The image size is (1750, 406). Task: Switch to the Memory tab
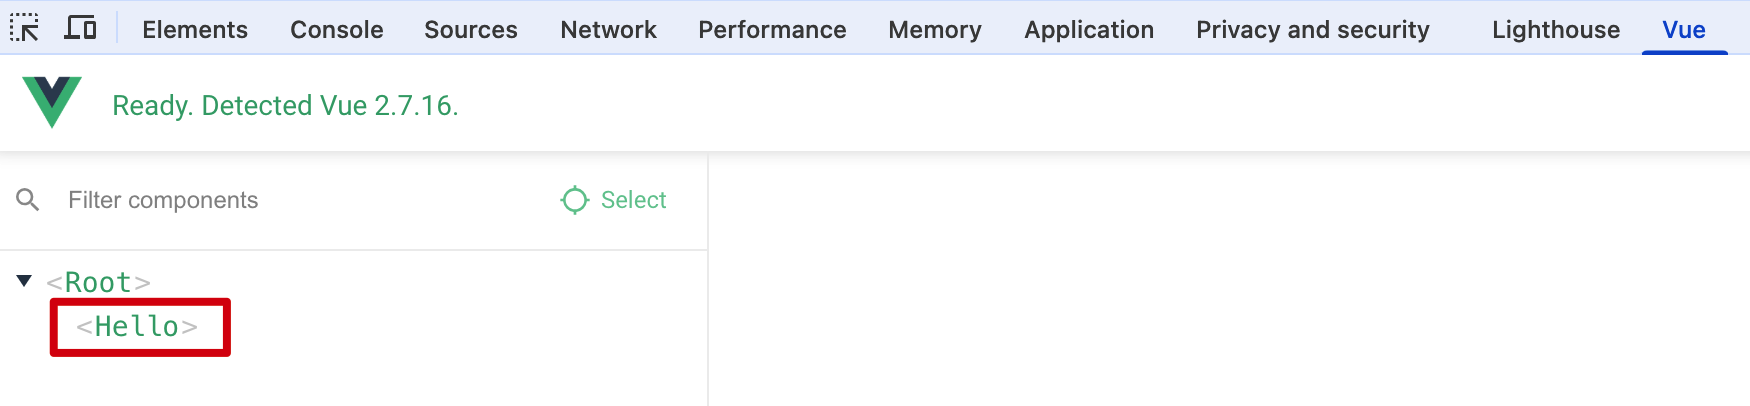(x=935, y=30)
